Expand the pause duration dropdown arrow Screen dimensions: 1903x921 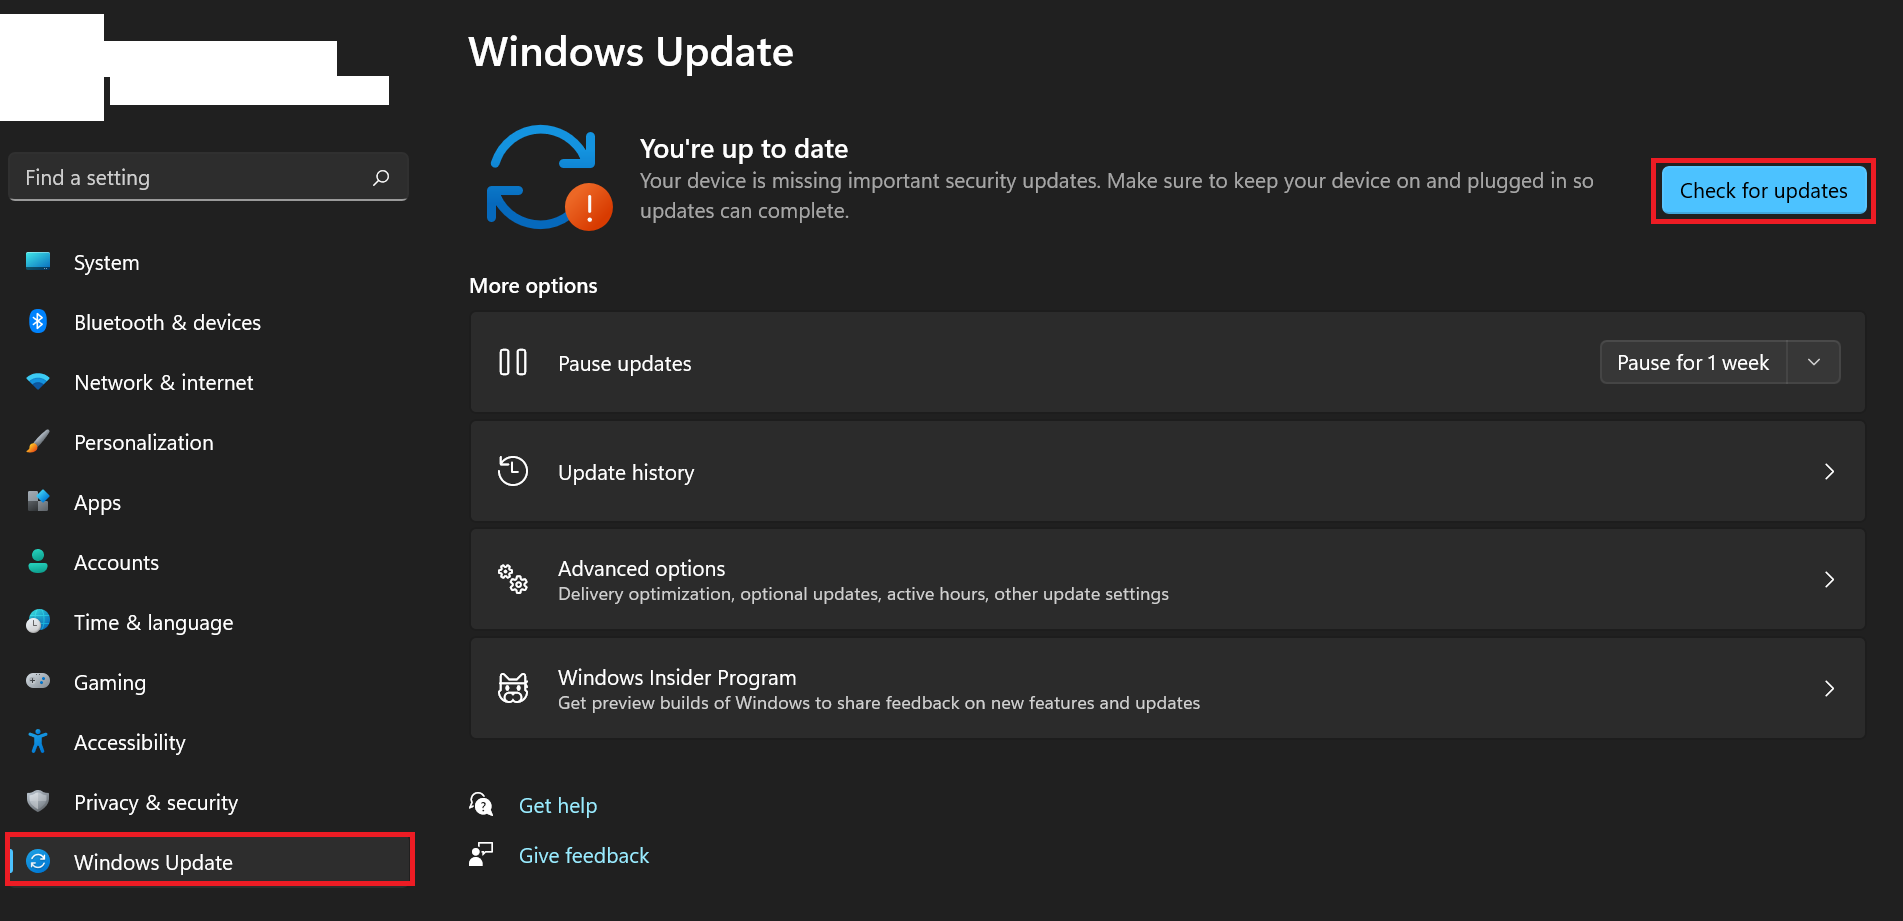1814,362
